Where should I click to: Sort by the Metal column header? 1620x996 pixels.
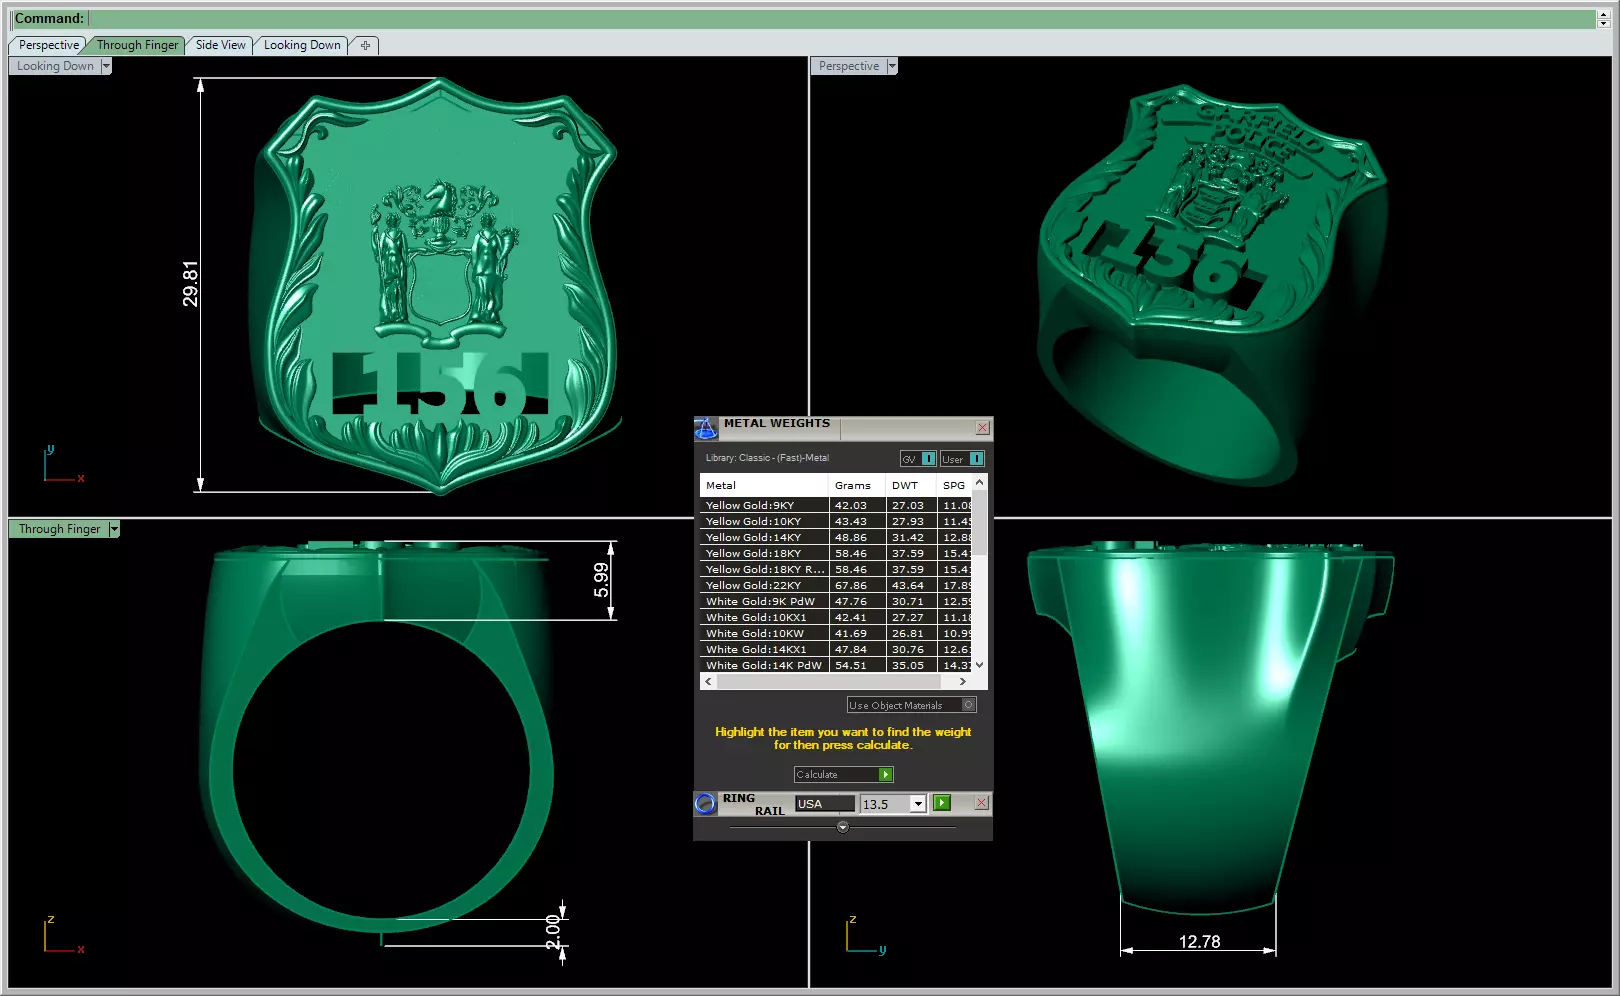(x=764, y=485)
